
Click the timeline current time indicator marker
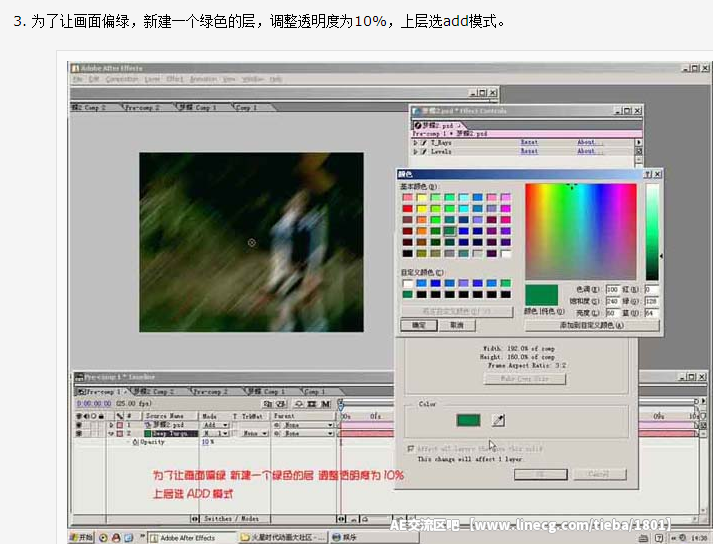340,404
